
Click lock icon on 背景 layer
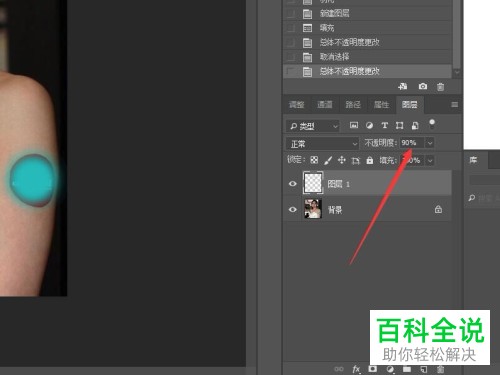438,209
